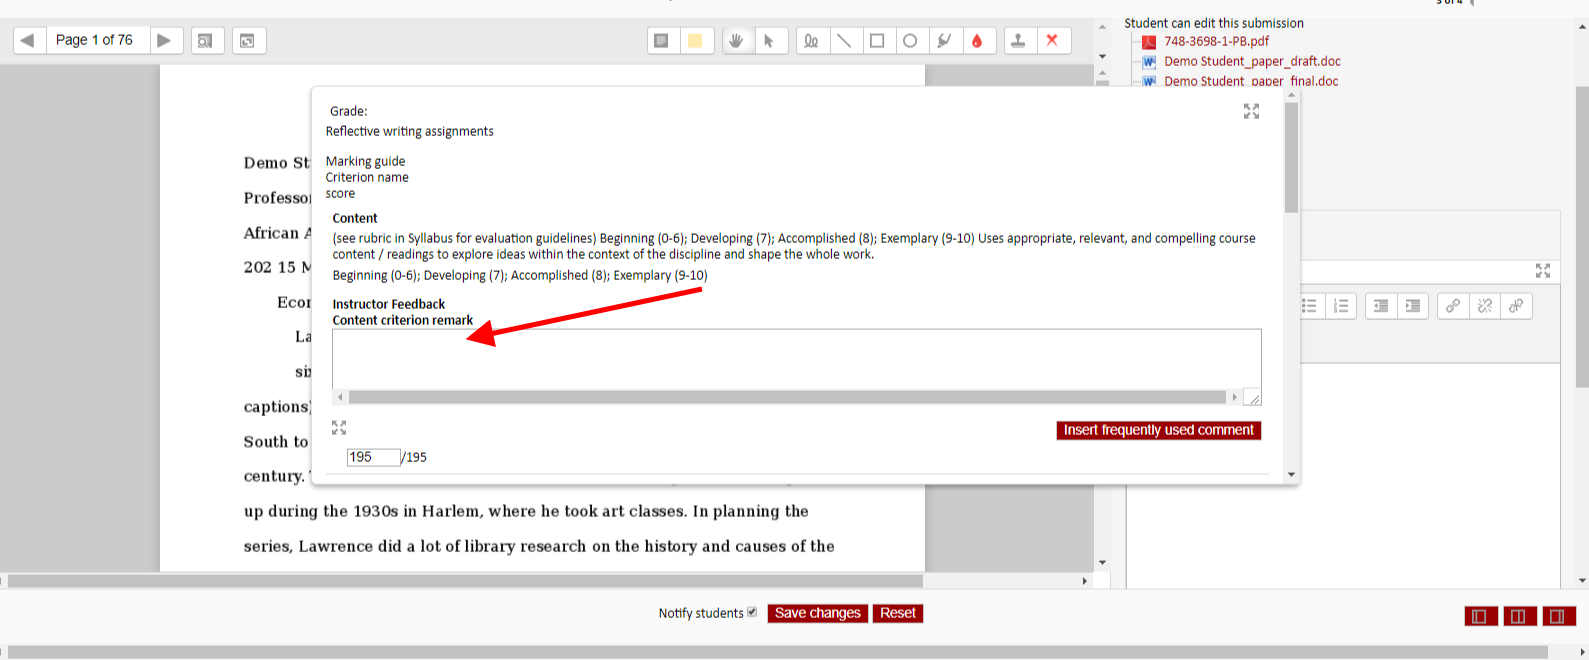
Task: Open the red annotation colour picker
Action: tap(977, 41)
